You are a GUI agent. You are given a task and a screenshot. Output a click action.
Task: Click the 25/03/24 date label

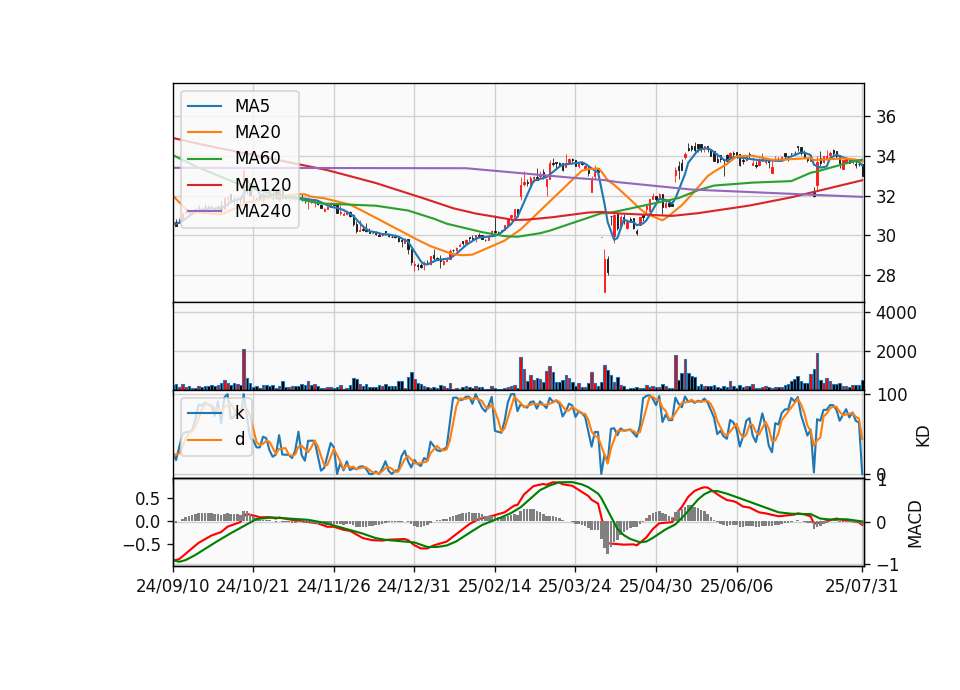point(575,586)
